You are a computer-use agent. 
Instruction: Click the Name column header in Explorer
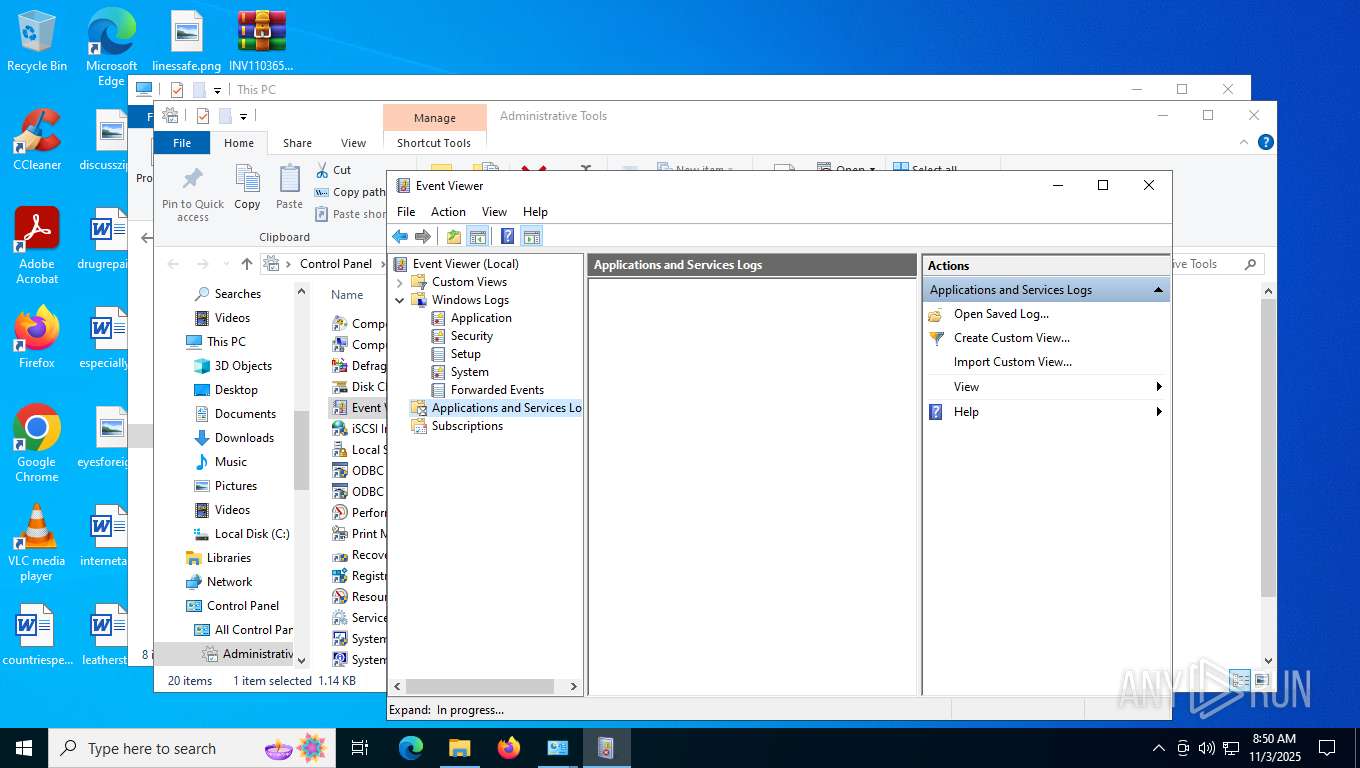pyautogui.click(x=347, y=295)
